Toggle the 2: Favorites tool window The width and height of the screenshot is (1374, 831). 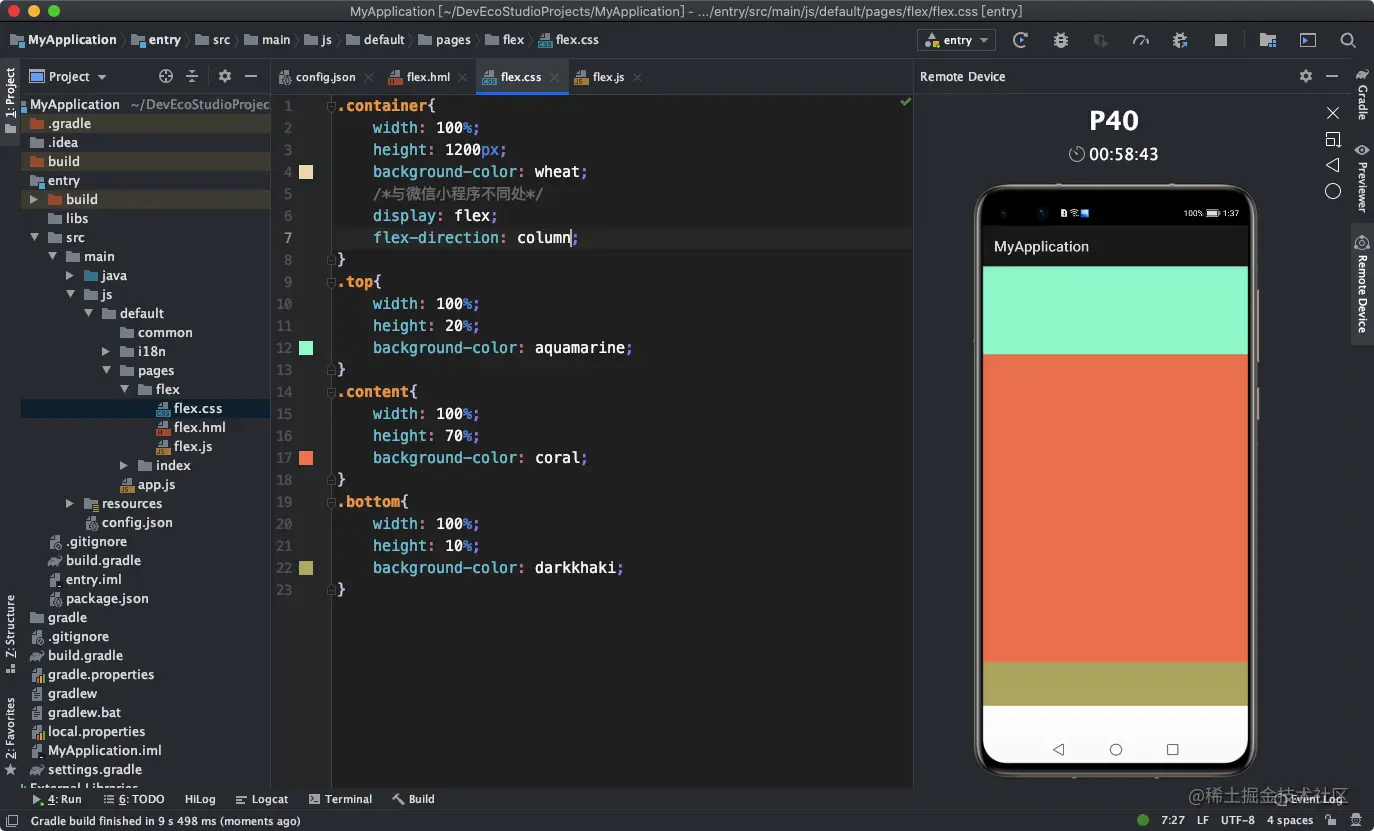click(10, 736)
